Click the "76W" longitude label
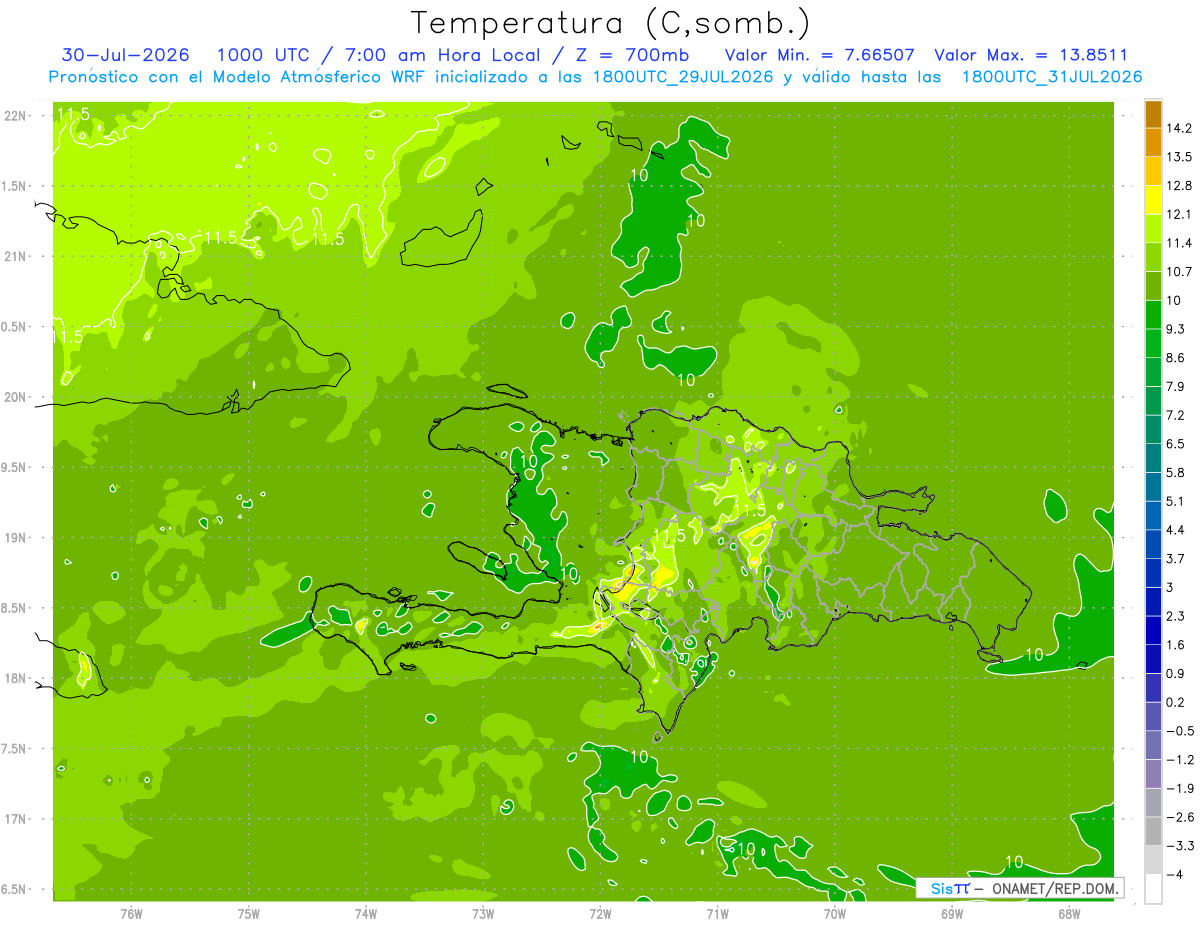The width and height of the screenshot is (1200, 927). pyautogui.click(x=131, y=913)
